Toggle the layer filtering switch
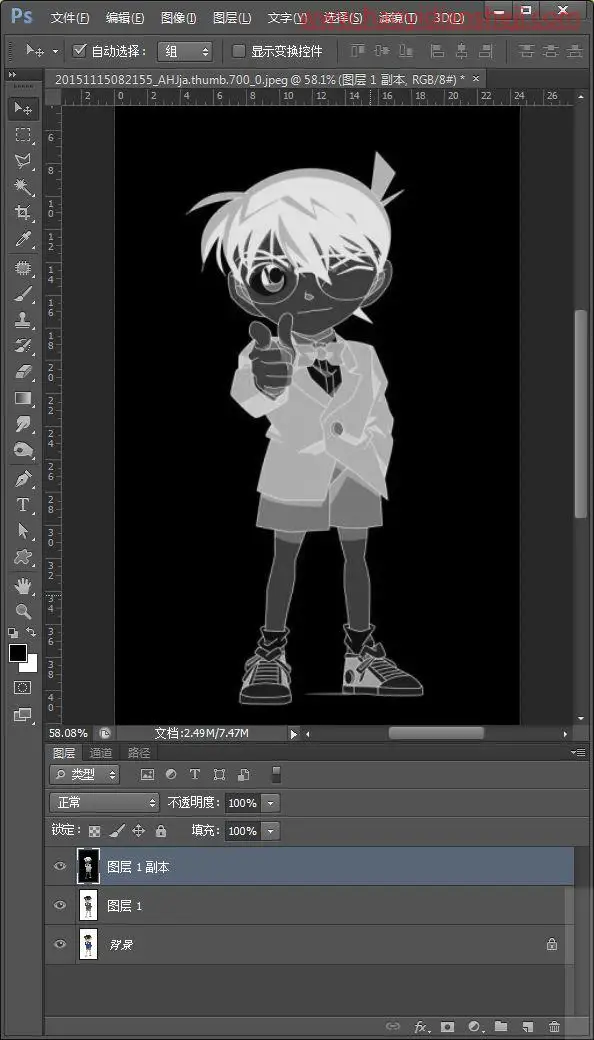The width and height of the screenshot is (594, 1040). click(276, 774)
